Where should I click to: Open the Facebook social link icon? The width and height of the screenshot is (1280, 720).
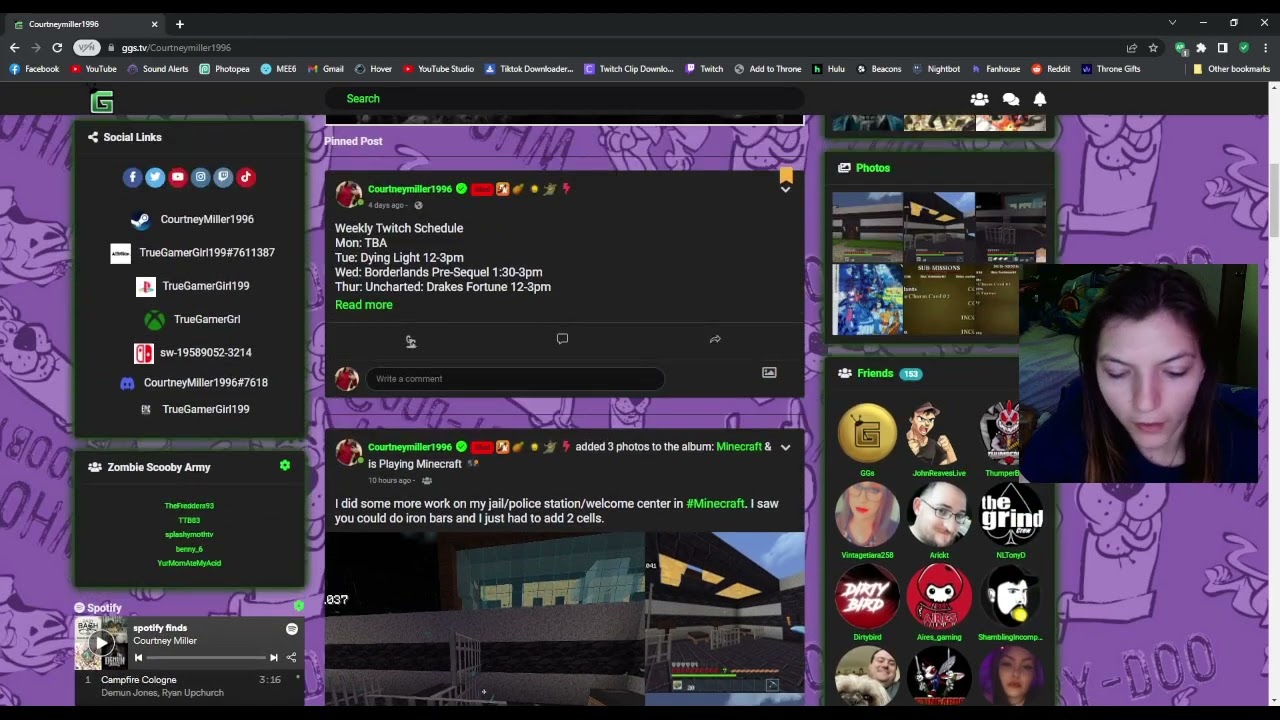(x=132, y=177)
